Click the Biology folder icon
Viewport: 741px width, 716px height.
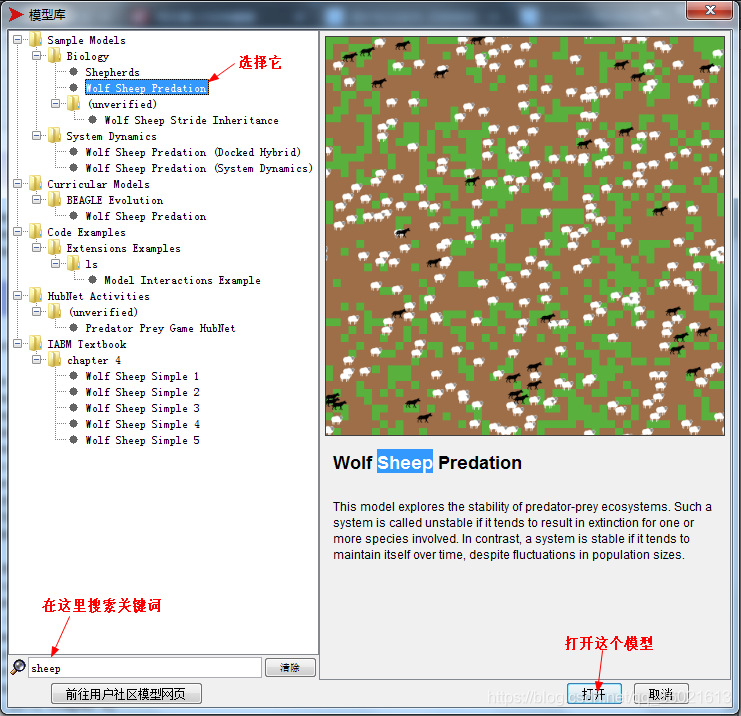(55, 56)
